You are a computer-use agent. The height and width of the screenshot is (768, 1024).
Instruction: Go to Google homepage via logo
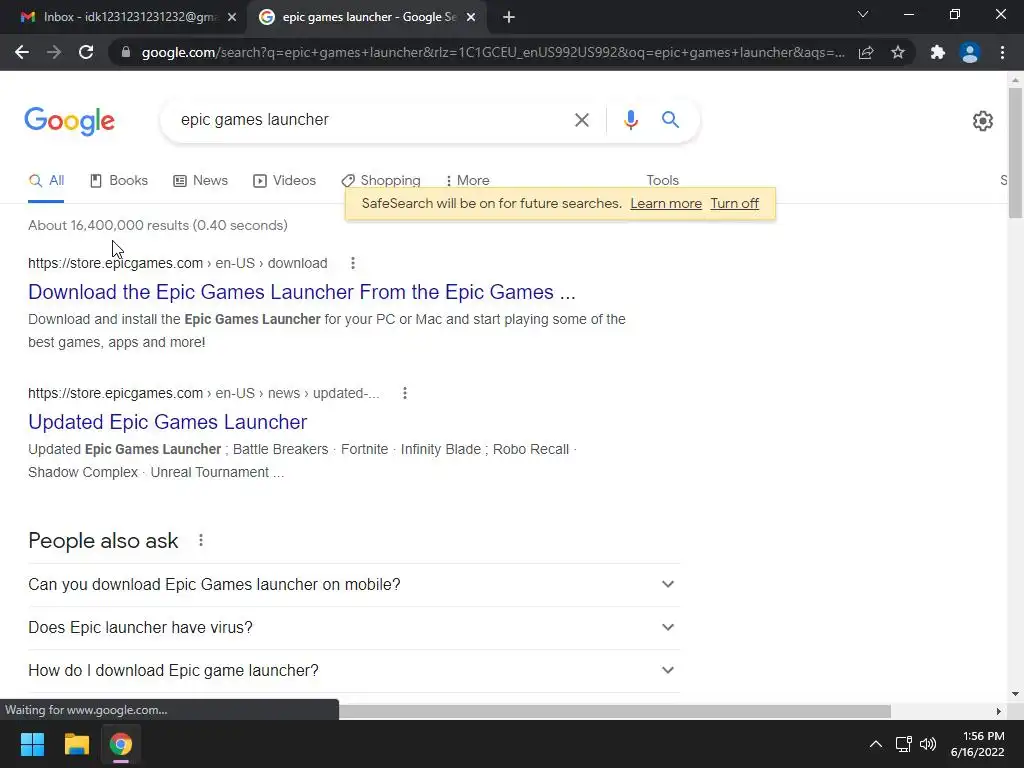tap(69, 121)
